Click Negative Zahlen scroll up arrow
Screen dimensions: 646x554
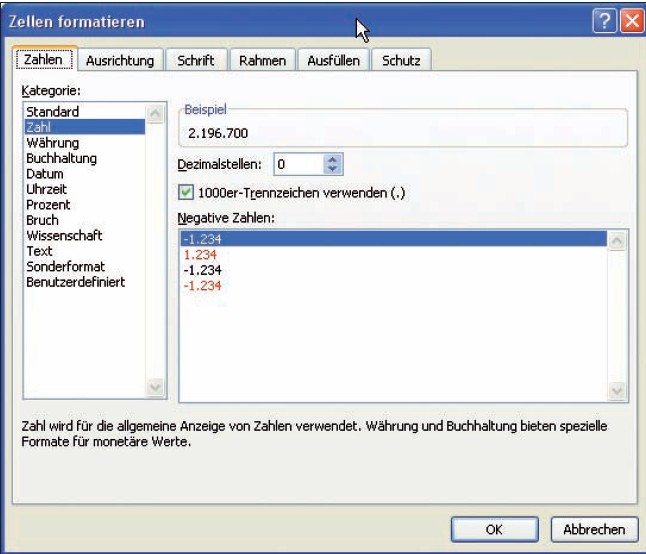(x=617, y=241)
